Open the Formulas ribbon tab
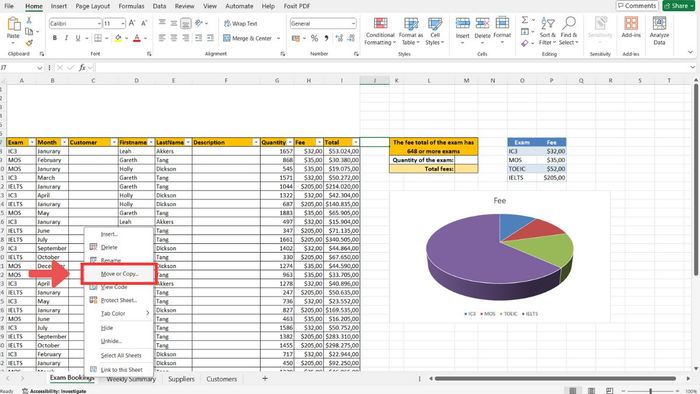This screenshot has height=394, width=700. click(x=131, y=6)
